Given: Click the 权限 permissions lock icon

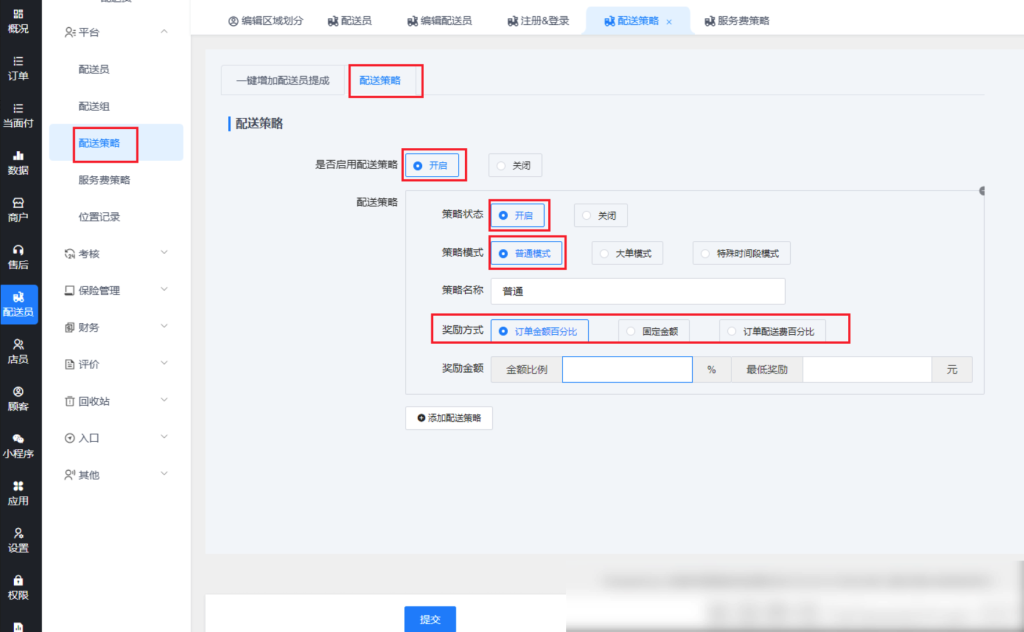Looking at the screenshot, I should (x=18, y=587).
